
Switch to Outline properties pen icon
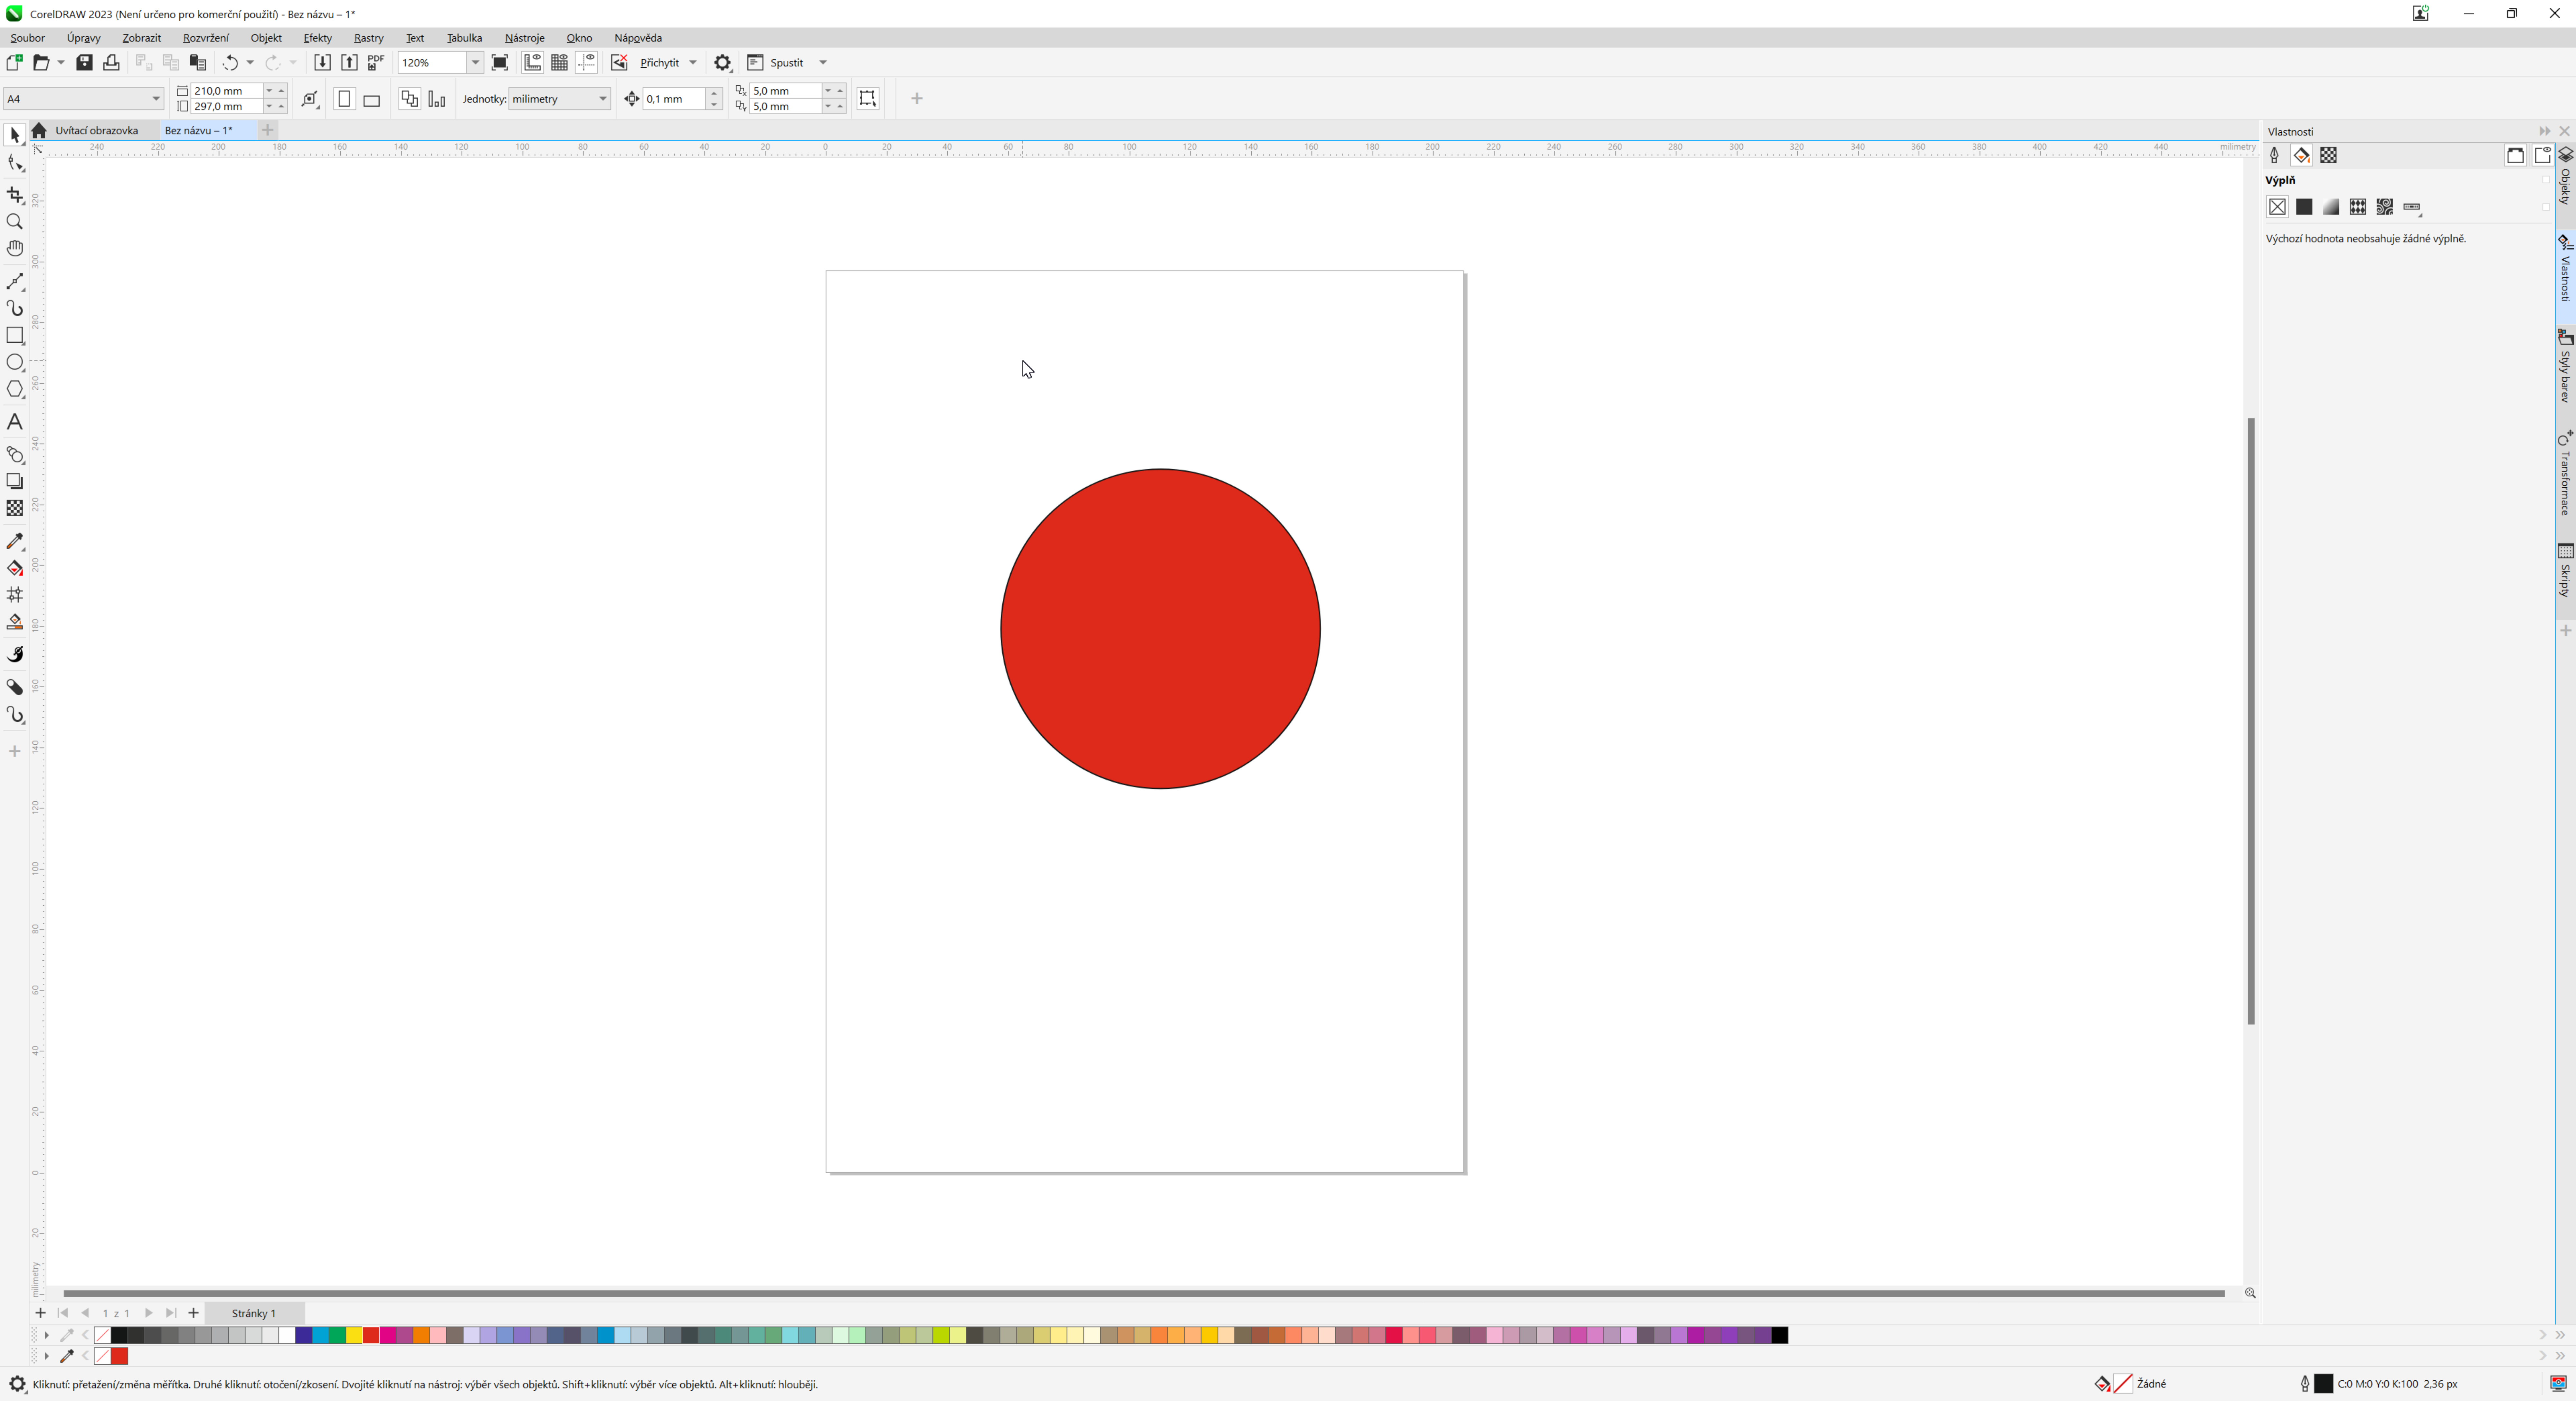pyautogui.click(x=2274, y=155)
